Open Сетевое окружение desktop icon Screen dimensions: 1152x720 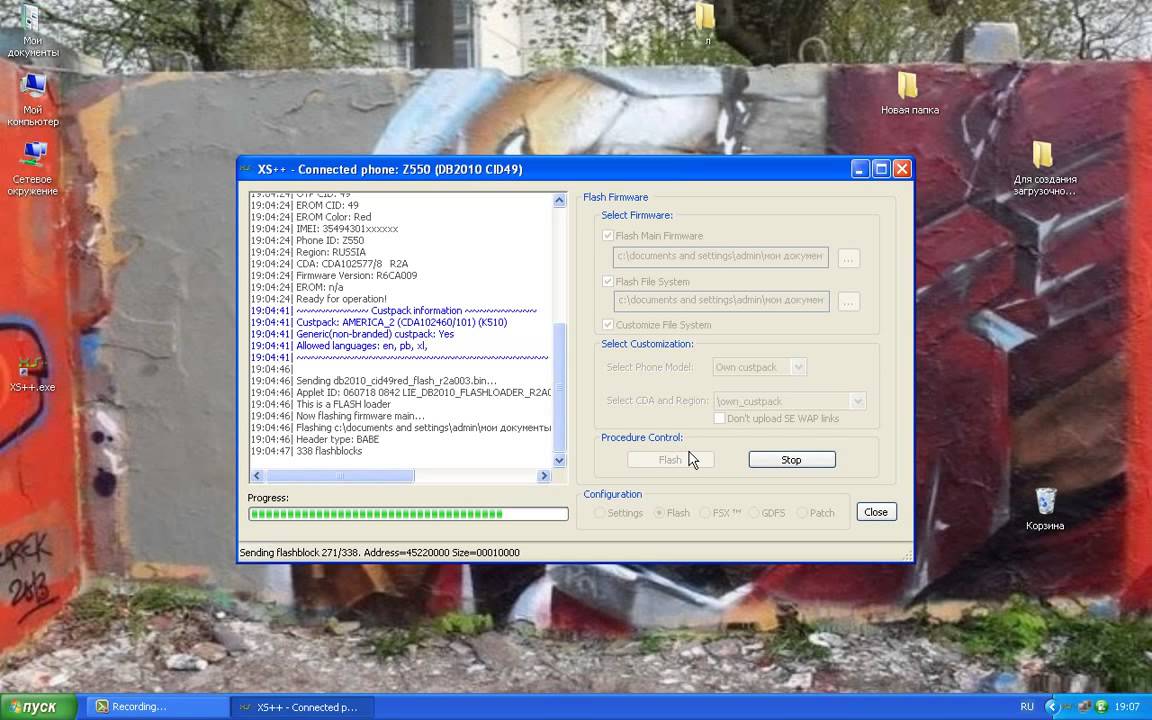(33, 169)
